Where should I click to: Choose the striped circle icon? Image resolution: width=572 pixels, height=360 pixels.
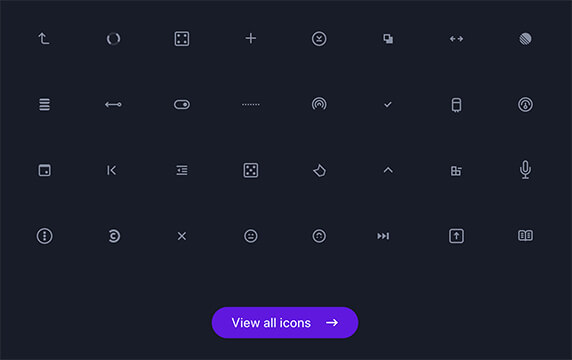(x=525, y=39)
